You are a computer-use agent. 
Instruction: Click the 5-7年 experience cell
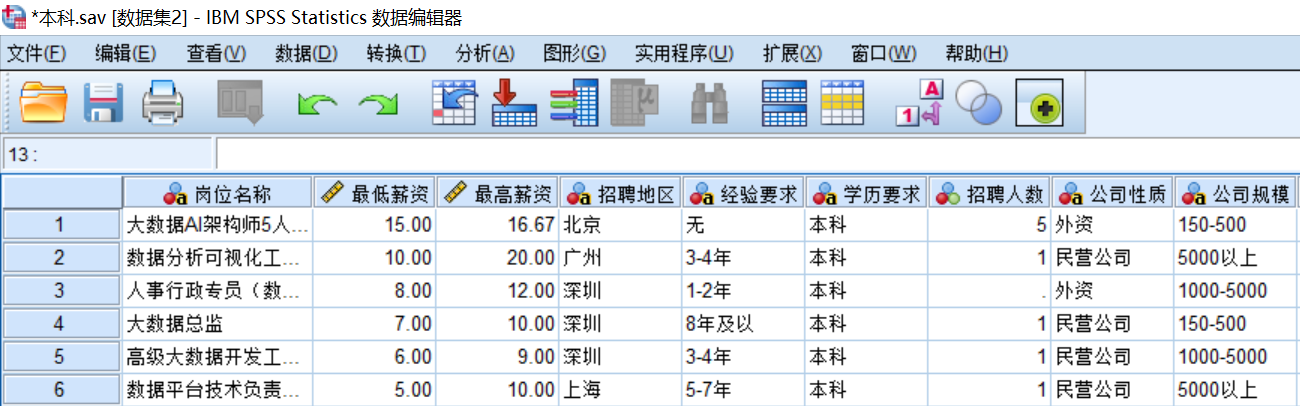(743, 390)
